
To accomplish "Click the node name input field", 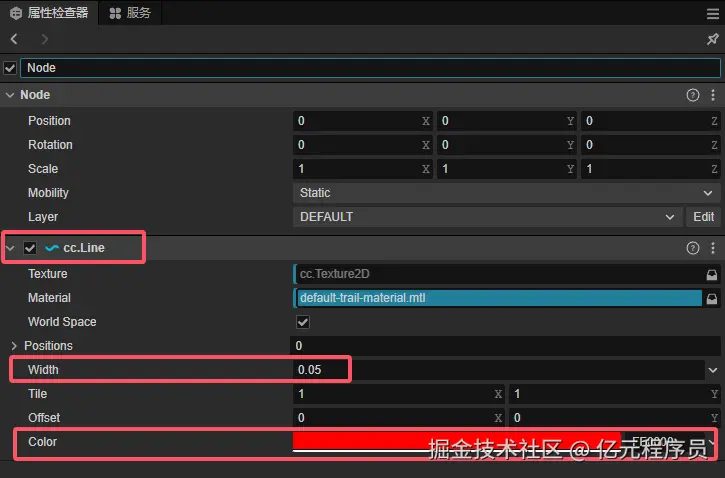I will [x=370, y=68].
